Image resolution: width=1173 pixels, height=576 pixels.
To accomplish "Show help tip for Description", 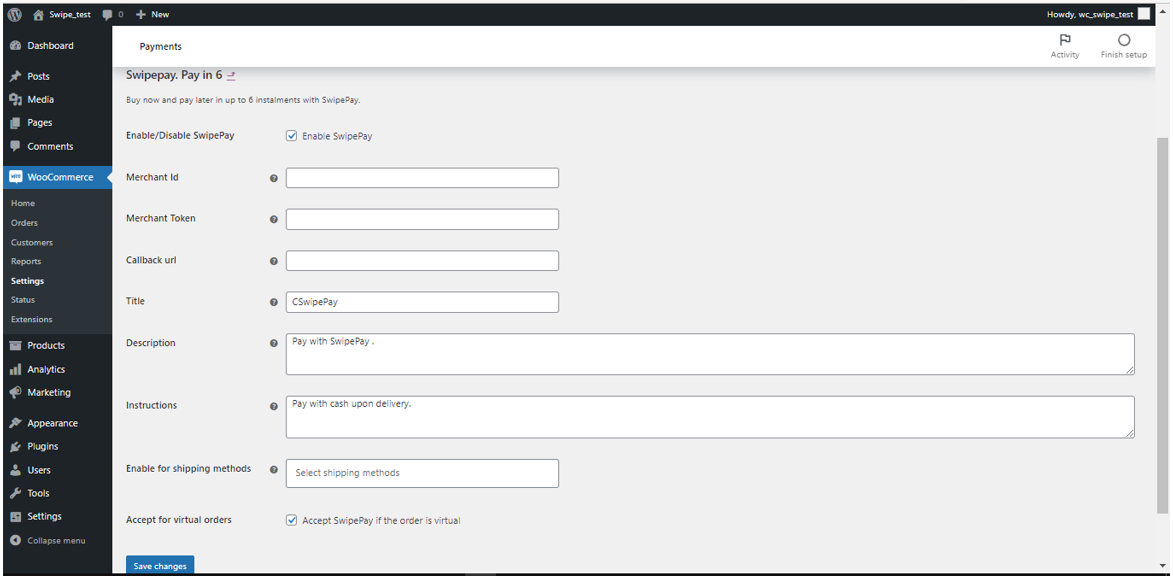I will (273, 343).
